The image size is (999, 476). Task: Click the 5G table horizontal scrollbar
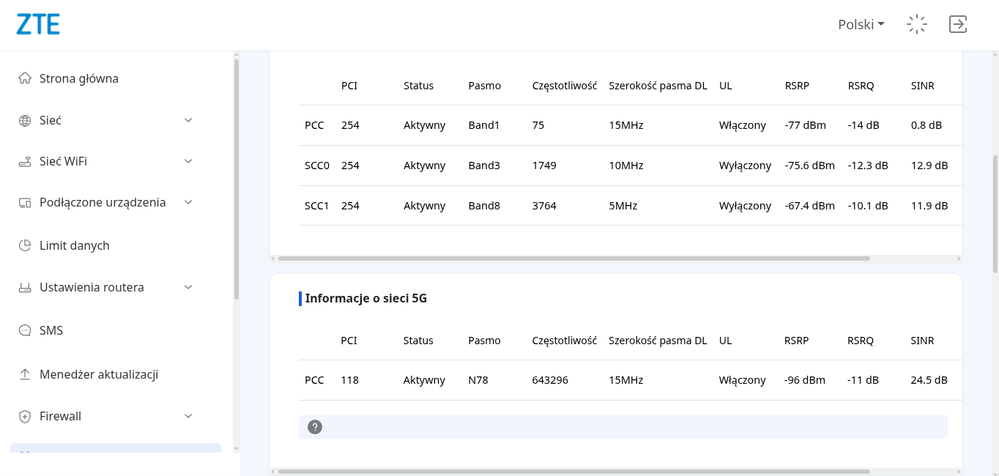573,471
